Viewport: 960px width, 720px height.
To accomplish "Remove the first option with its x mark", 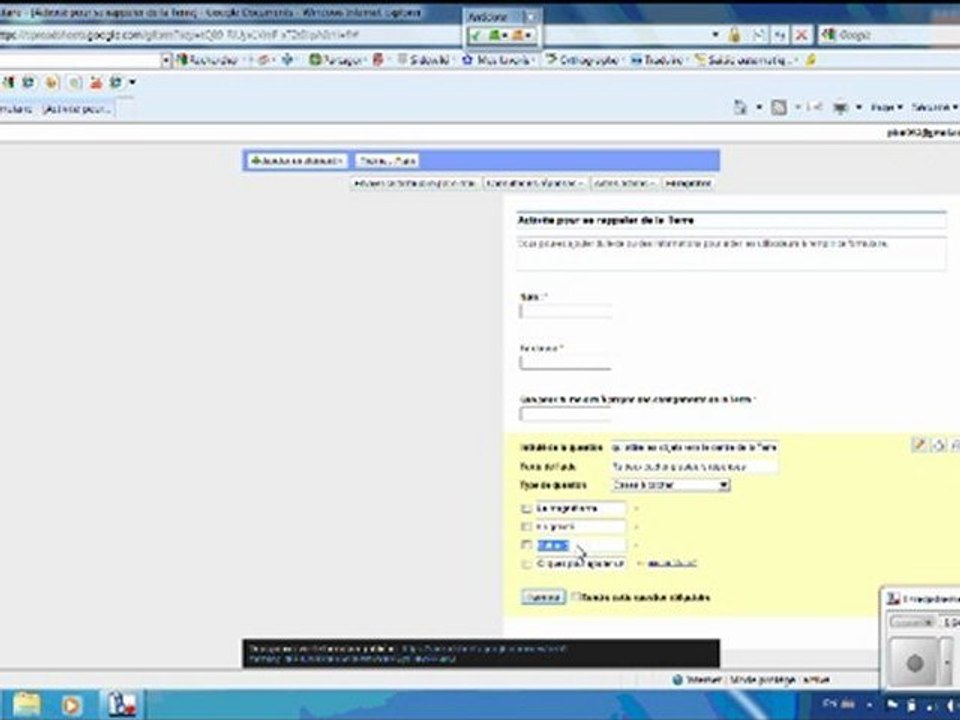I will [x=636, y=508].
